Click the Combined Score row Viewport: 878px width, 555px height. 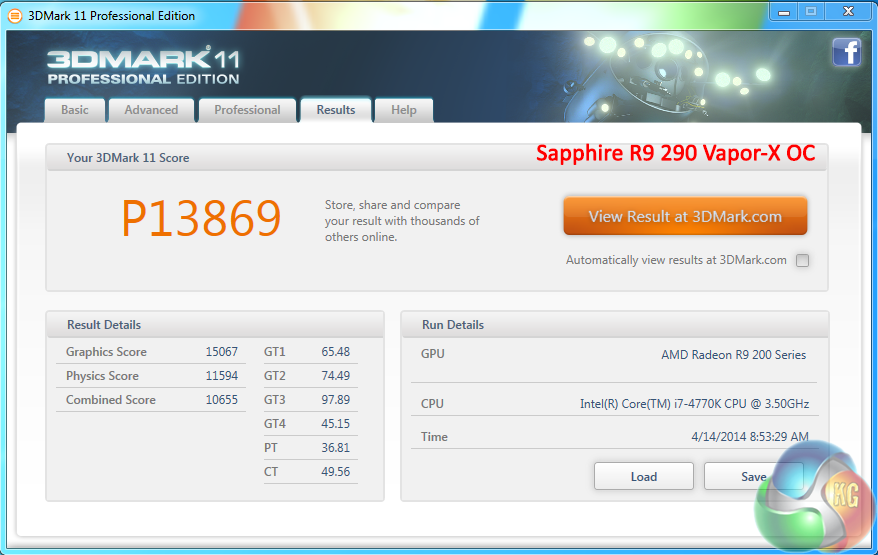(151, 400)
